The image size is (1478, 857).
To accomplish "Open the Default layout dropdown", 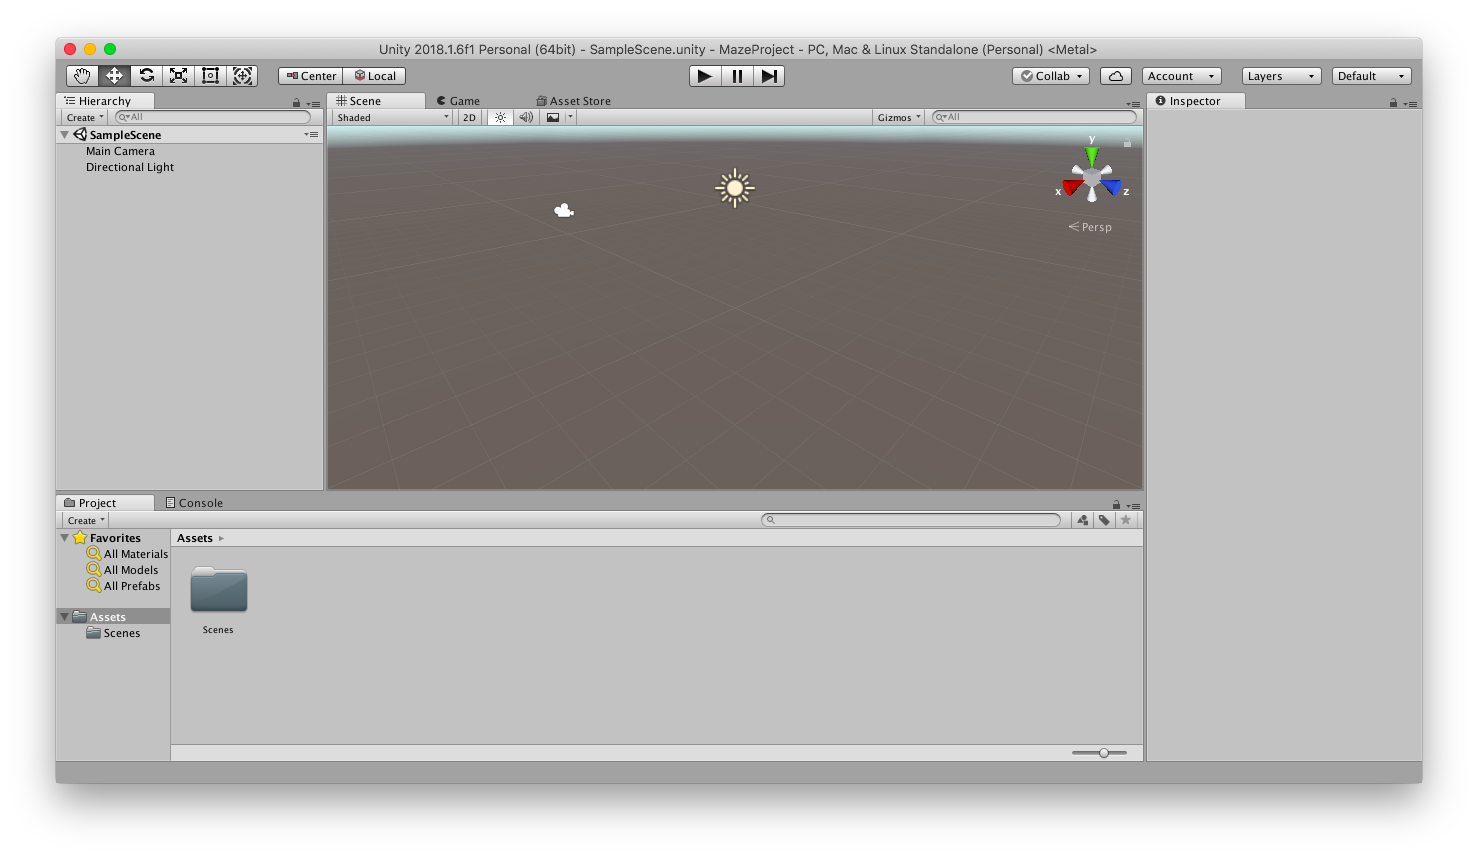I will coord(1372,76).
